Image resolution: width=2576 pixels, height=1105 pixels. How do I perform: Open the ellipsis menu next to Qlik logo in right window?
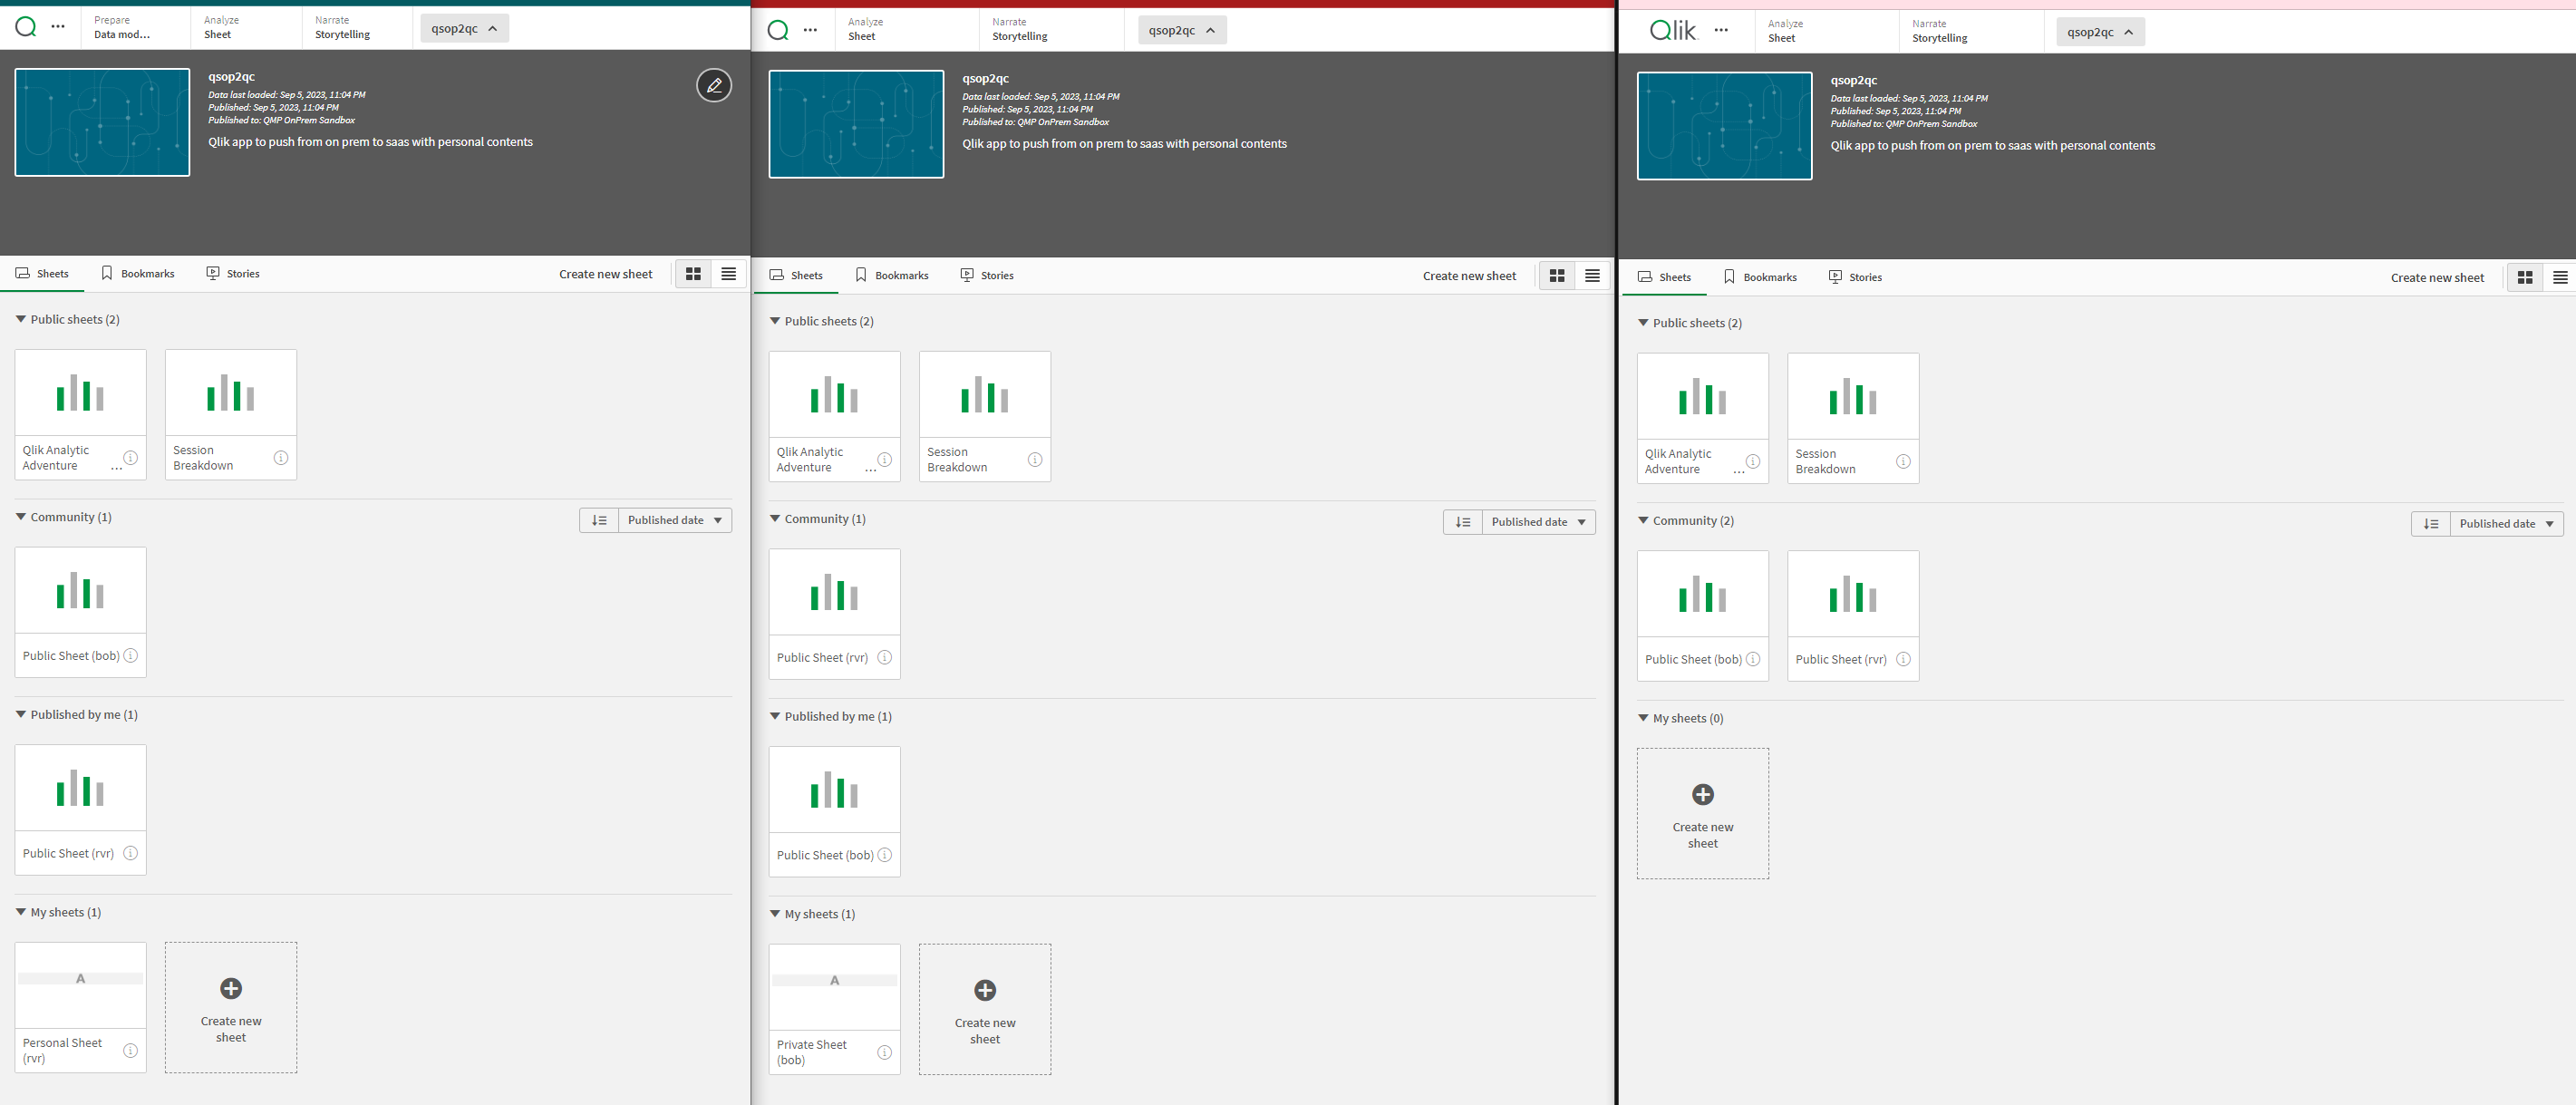(1721, 31)
